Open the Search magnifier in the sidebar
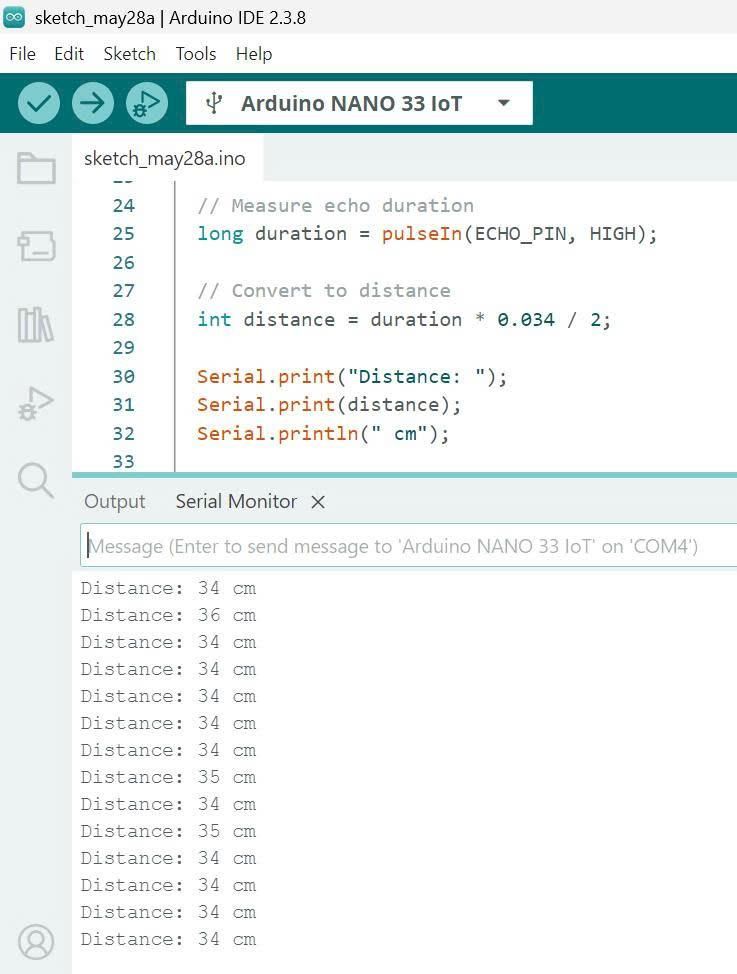This screenshot has width=737, height=974. [35, 480]
